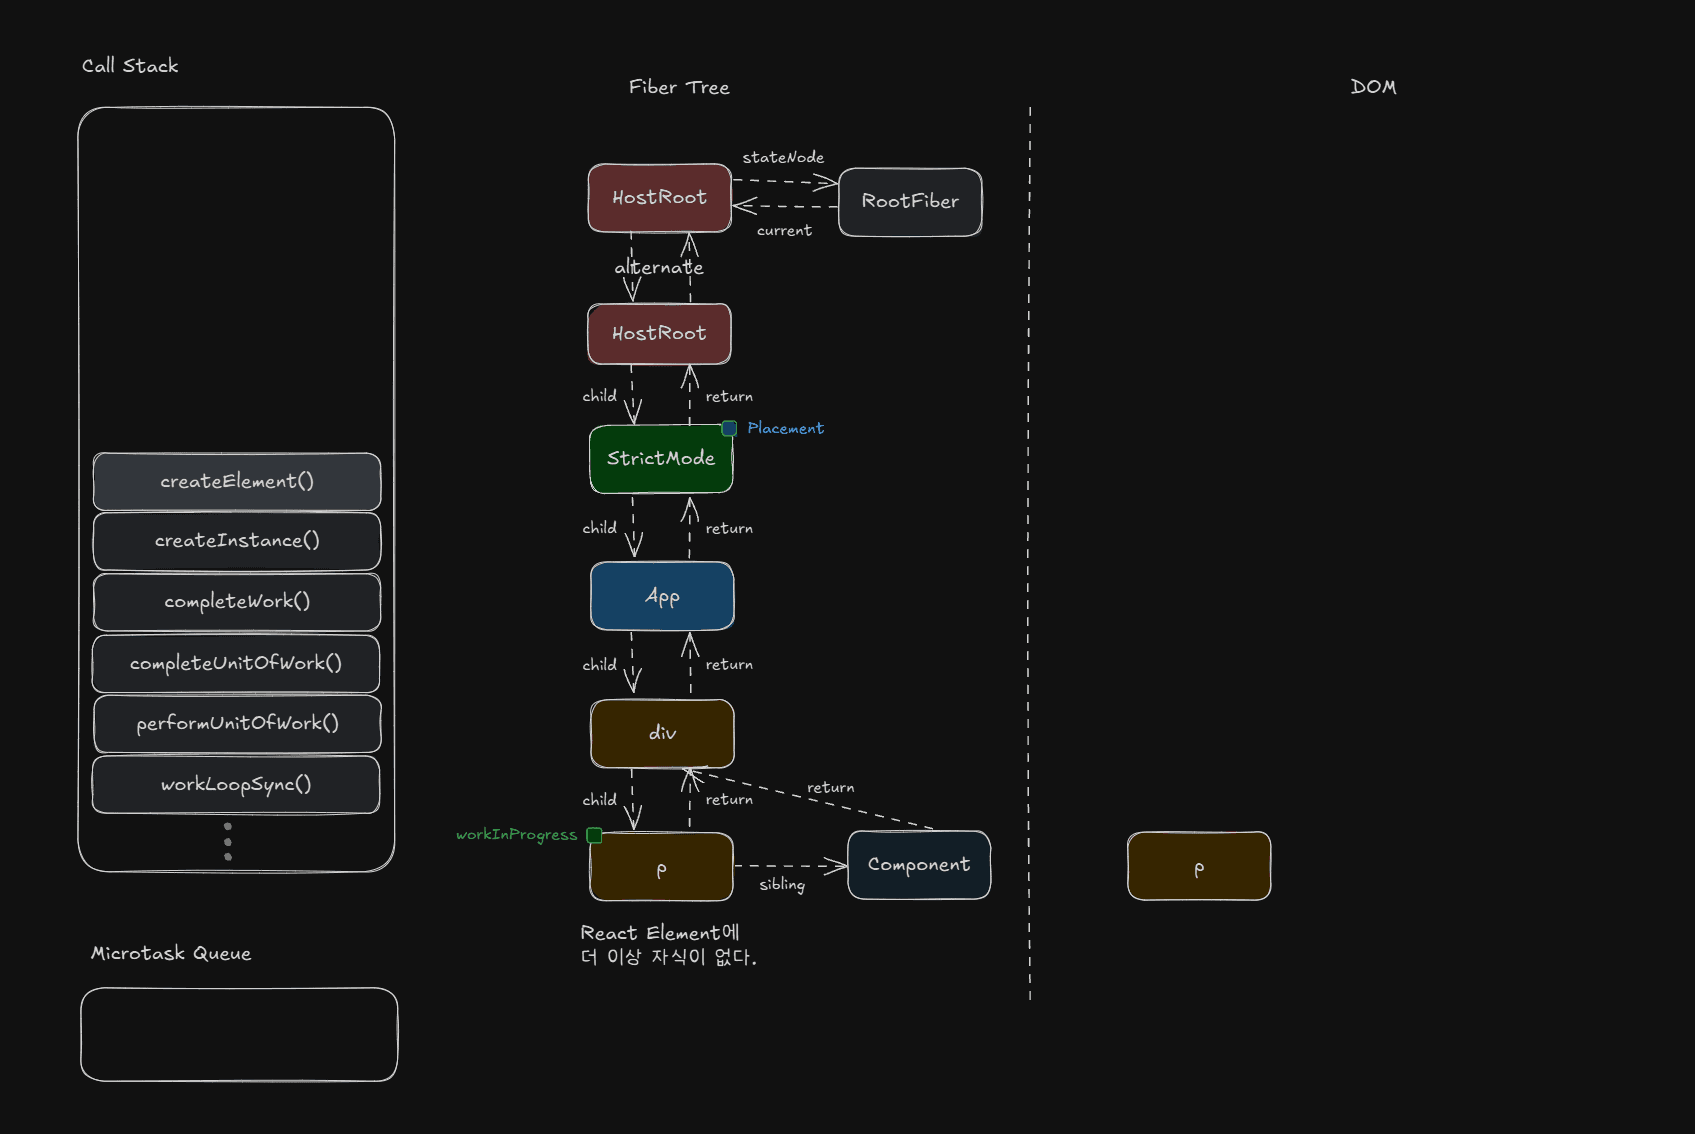Click the blue App fiber node
This screenshot has height=1134, width=1695.
(x=662, y=596)
